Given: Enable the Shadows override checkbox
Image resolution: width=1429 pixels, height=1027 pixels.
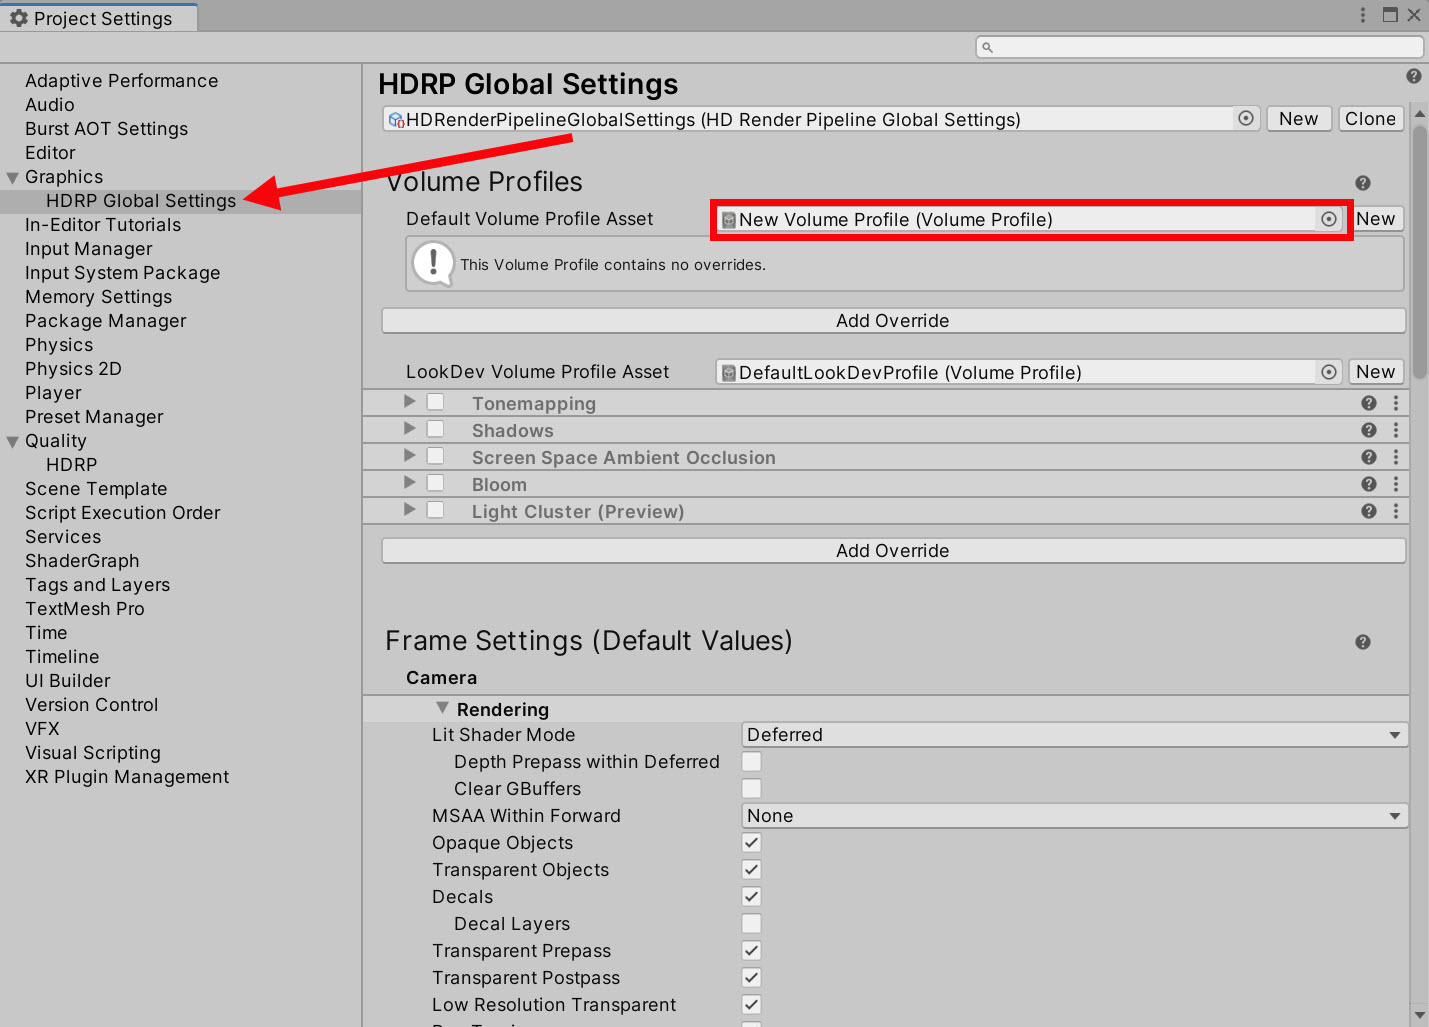Looking at the screenshot, I should tap(436, 429).
